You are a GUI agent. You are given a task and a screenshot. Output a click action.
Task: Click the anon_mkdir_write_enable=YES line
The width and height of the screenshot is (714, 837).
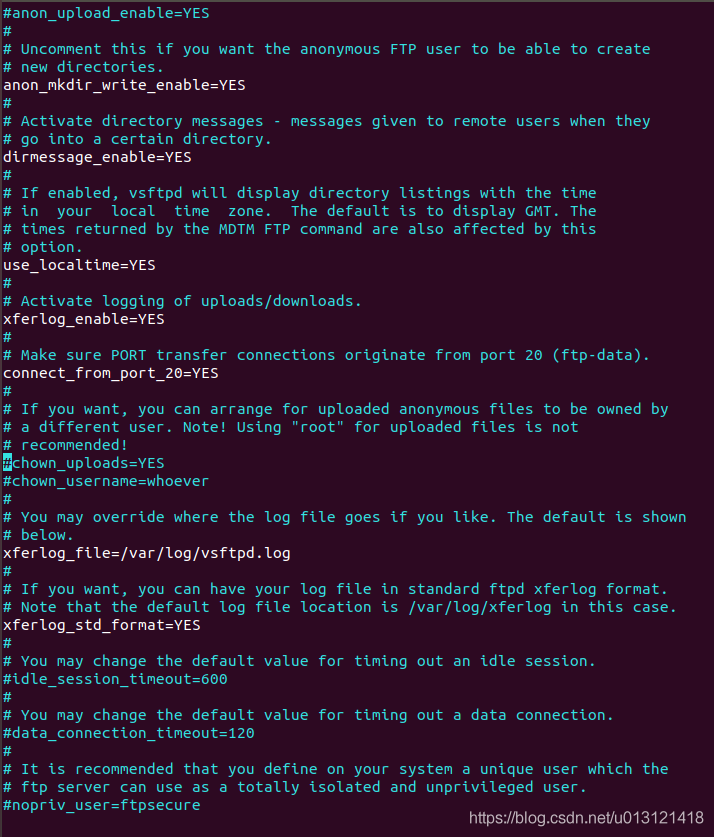(x=124, y=85)
